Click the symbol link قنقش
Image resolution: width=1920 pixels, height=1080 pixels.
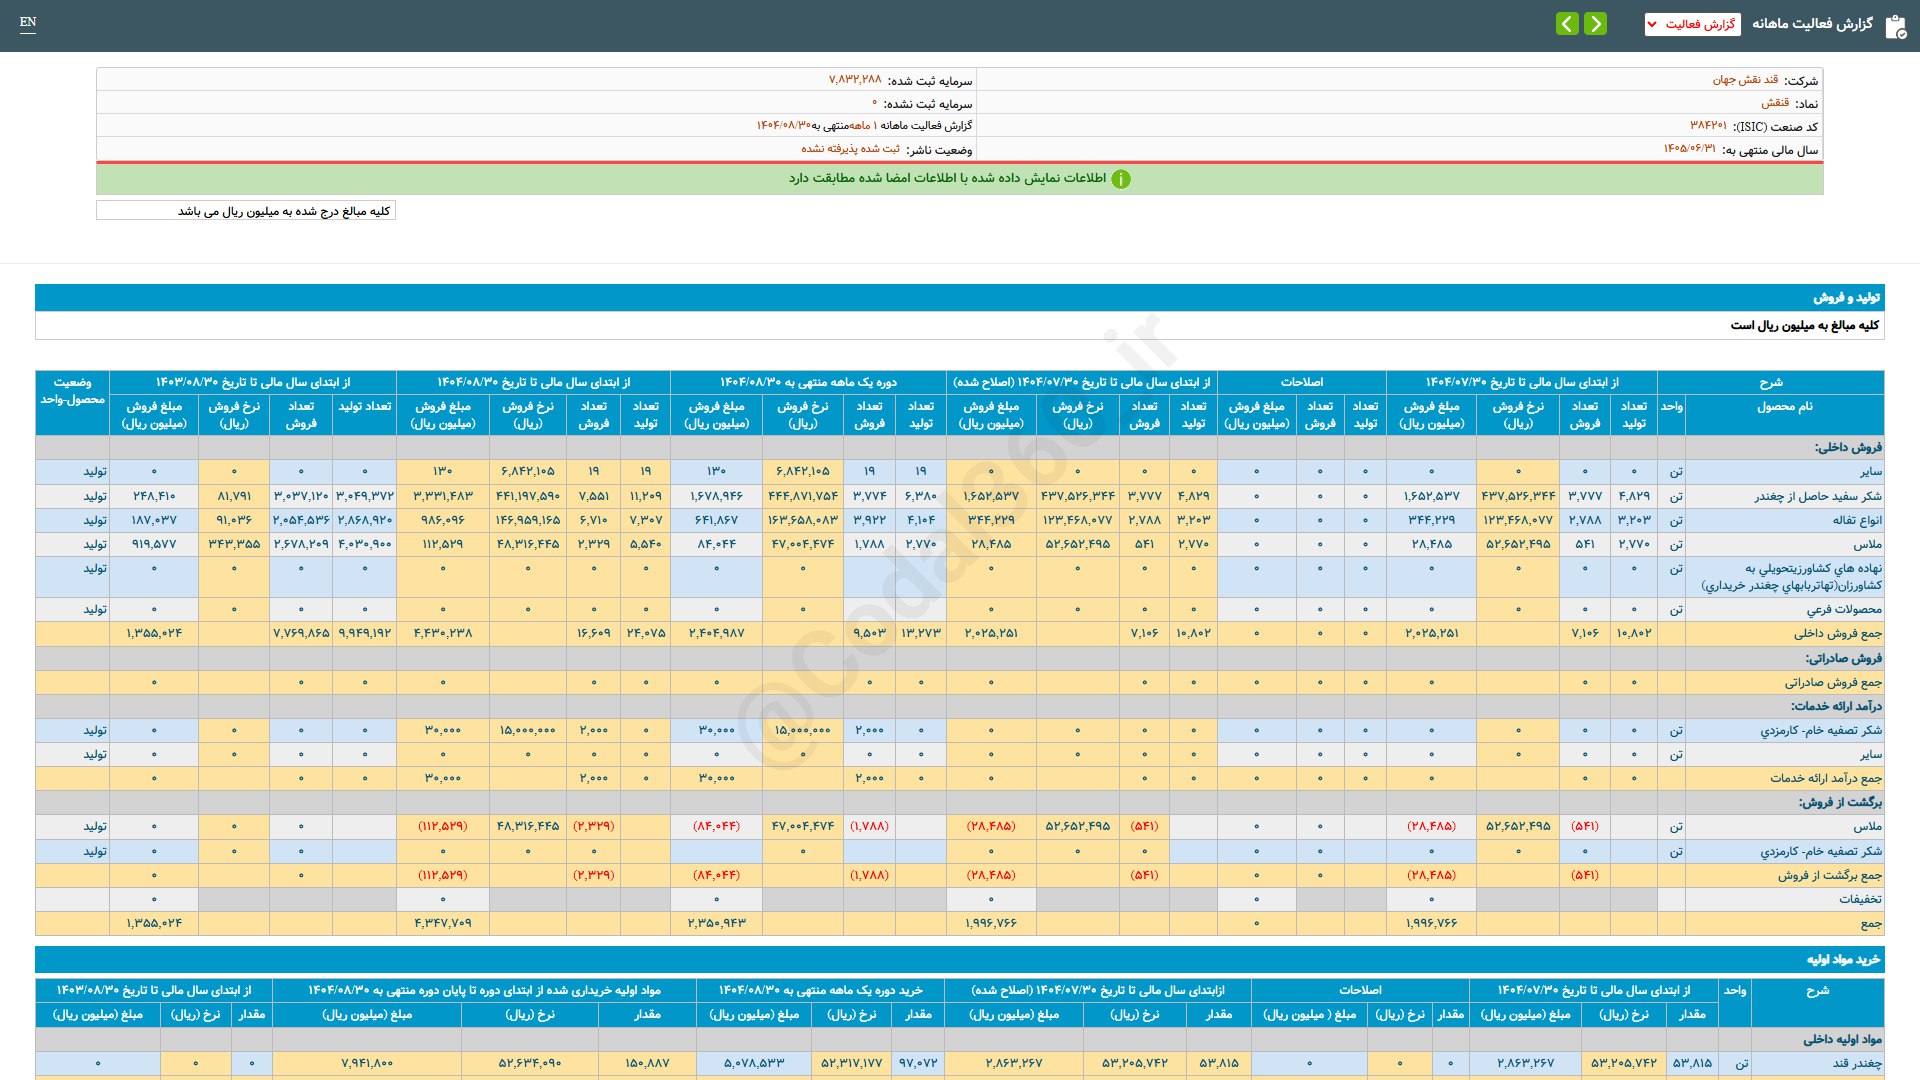coord(1775,103)
